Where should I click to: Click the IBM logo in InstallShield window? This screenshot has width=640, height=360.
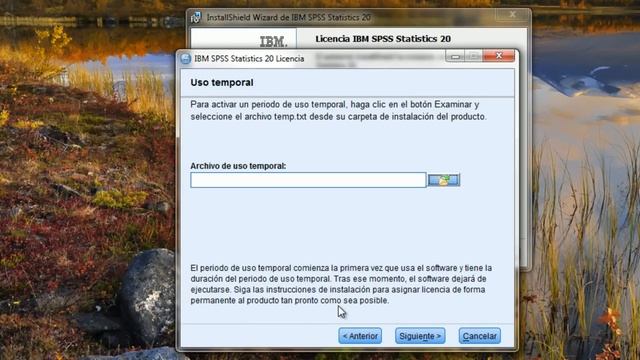tap(273, 41)
